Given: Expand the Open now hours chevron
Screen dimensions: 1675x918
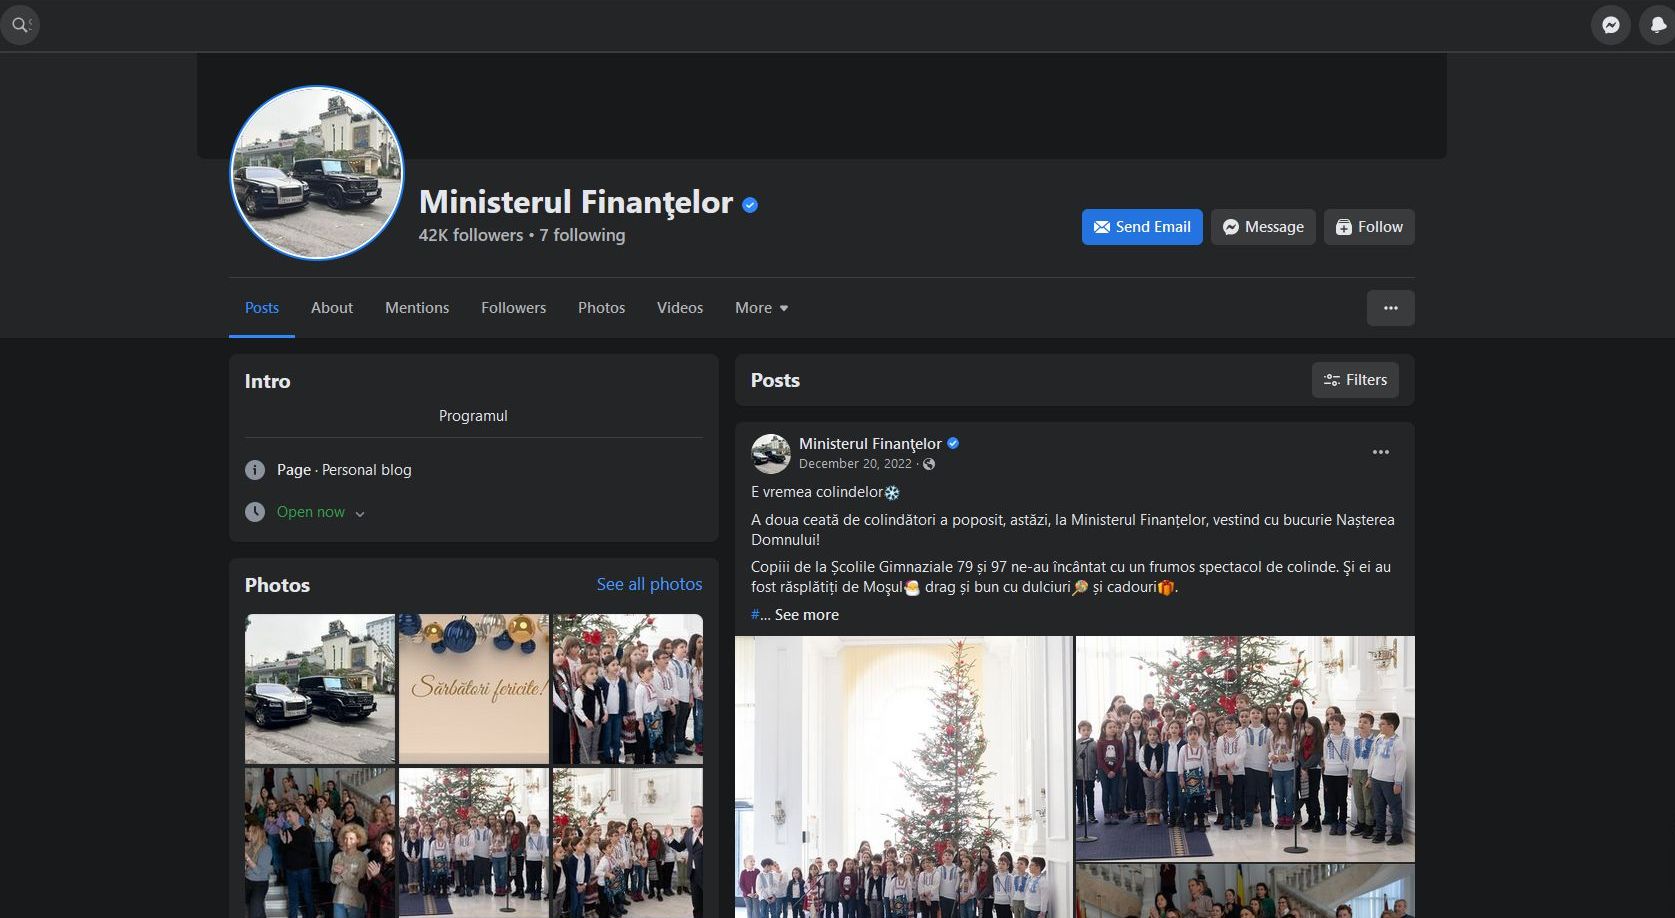Looking at the screenshot, I should pyautogui.click(x=360, y=513).
